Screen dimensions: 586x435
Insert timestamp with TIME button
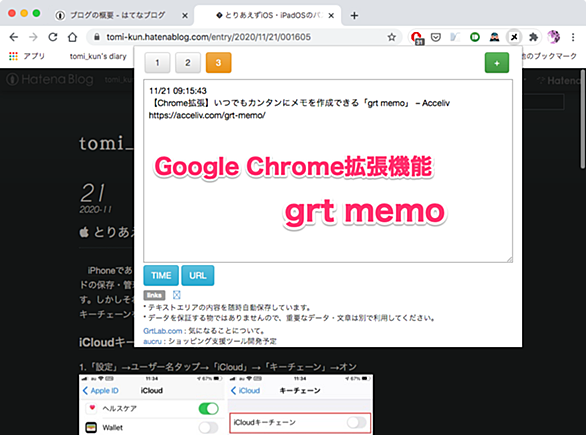point(161,275)
